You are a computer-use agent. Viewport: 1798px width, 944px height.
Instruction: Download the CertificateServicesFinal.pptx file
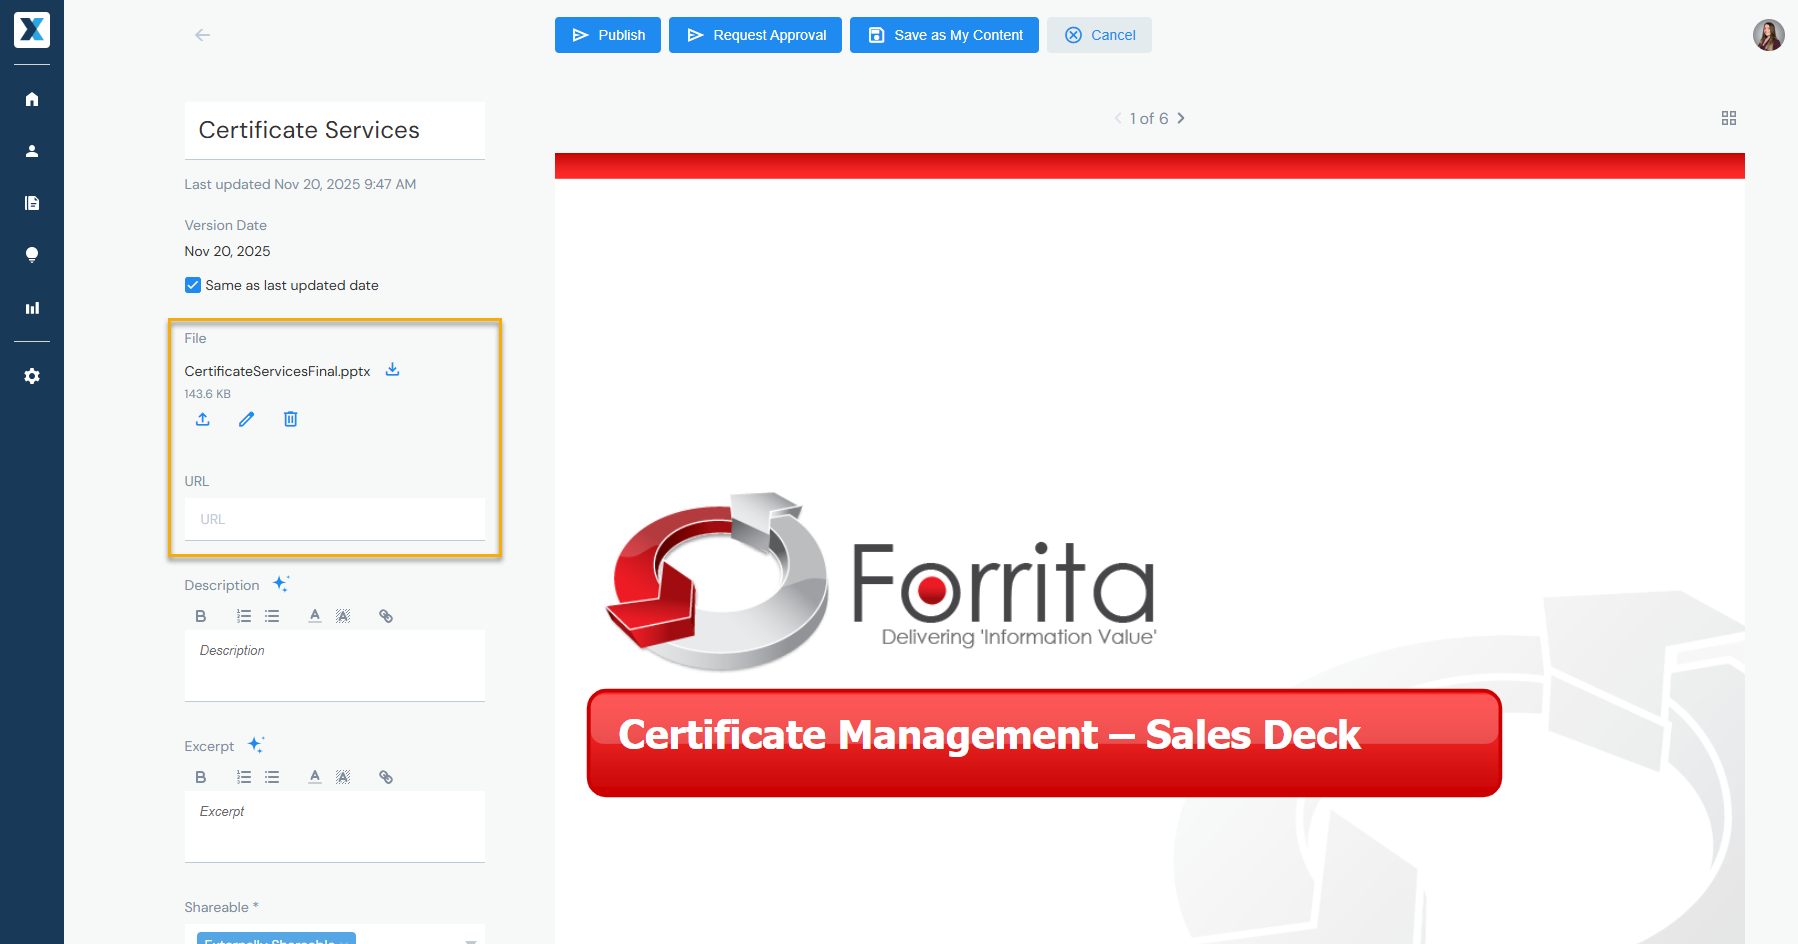click(x=393, y=370)
